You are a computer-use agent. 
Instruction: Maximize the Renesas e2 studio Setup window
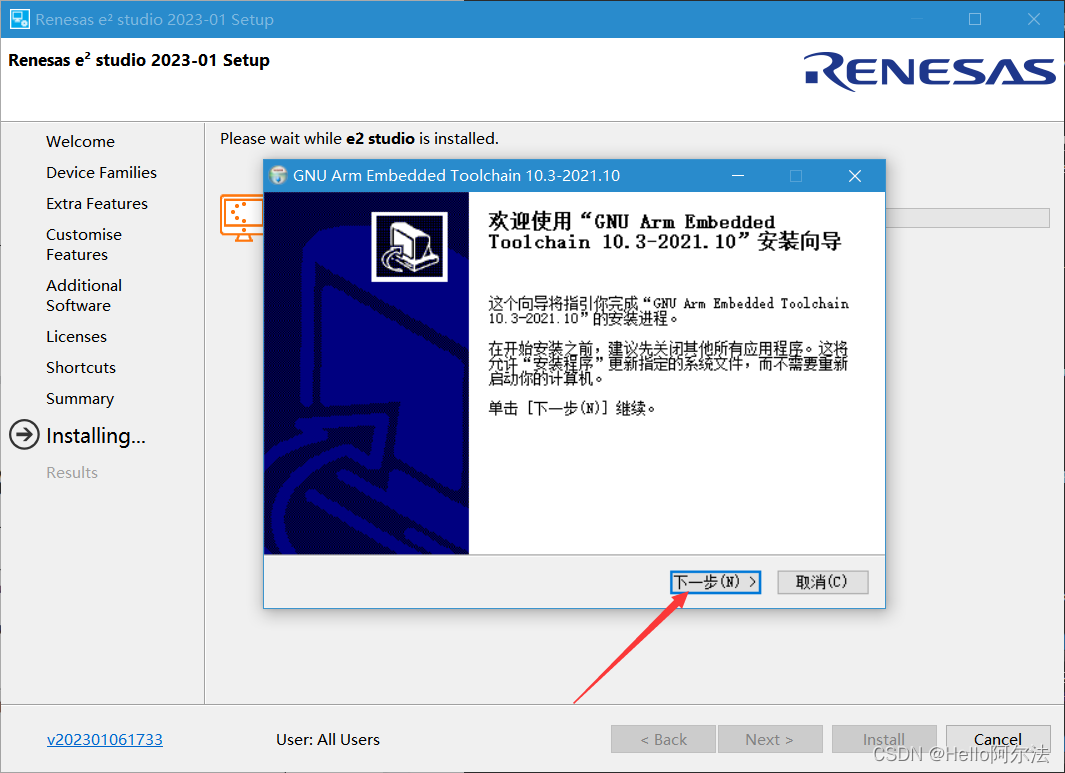[975, 19]
